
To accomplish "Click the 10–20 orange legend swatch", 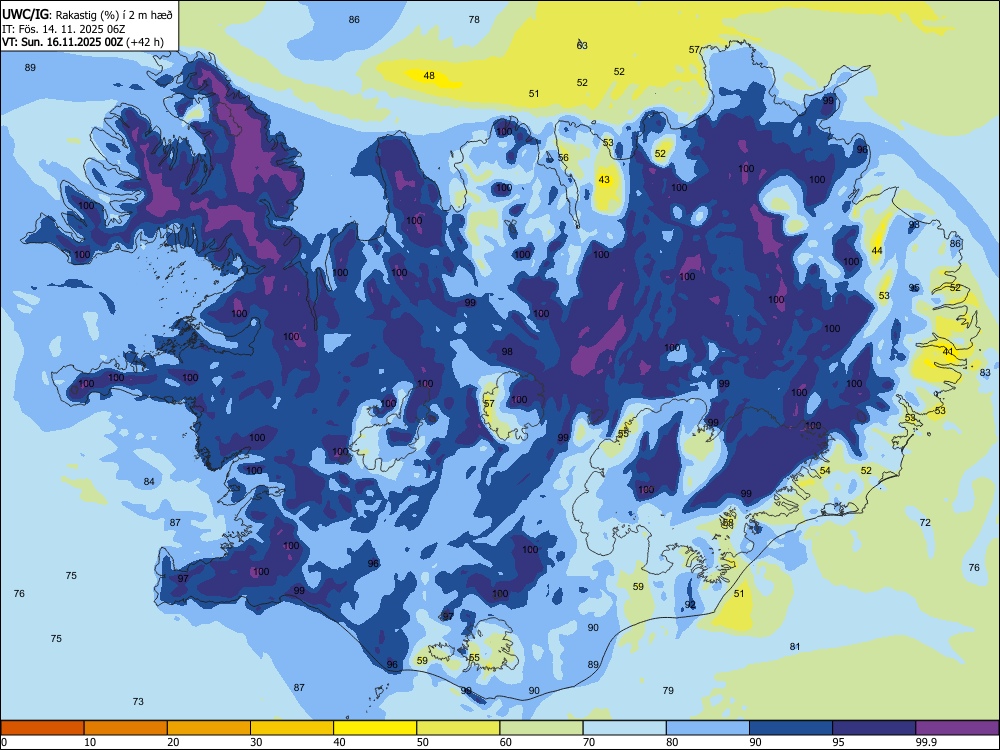I will point(126,728).
